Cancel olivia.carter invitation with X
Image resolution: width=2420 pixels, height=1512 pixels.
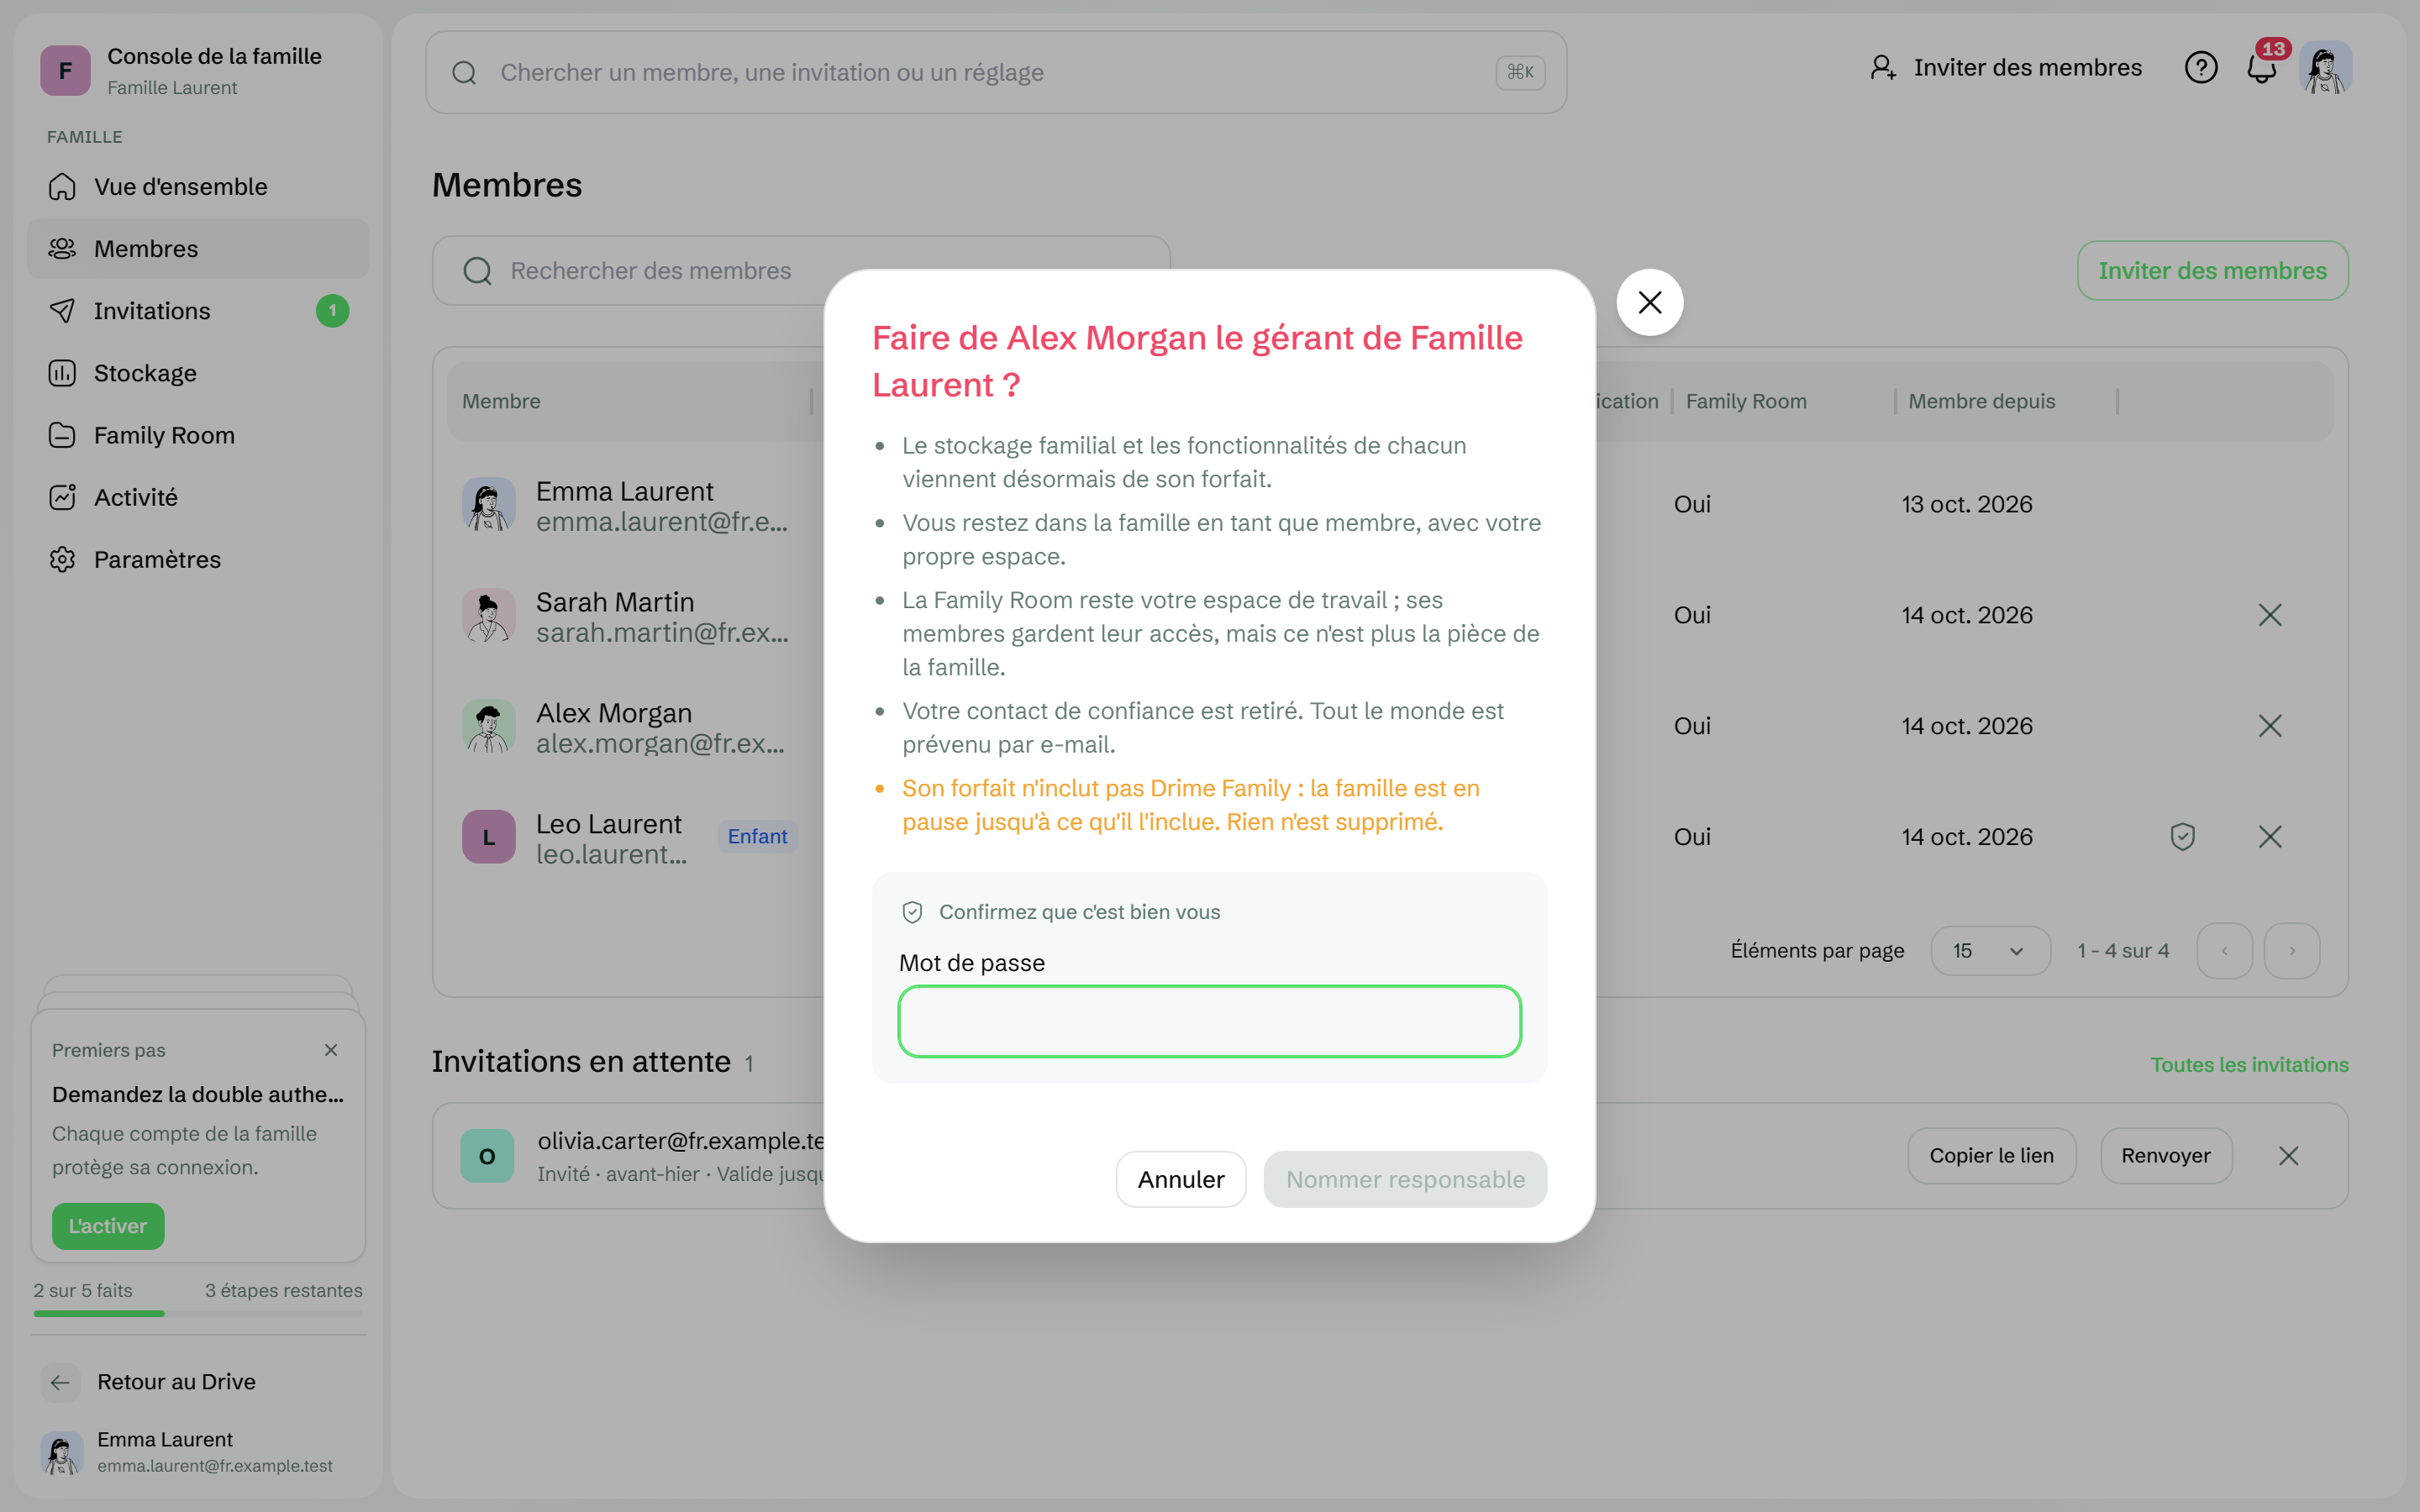2288,1156
